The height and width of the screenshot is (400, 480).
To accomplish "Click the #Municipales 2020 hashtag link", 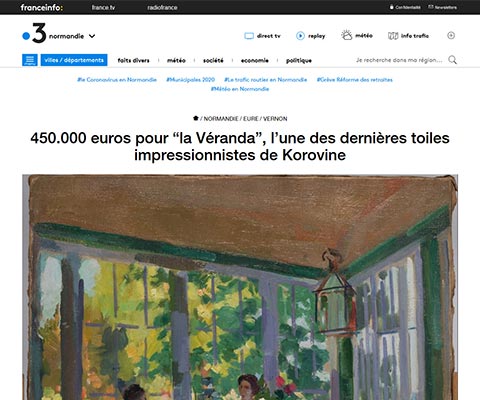I will coord(190,80).
